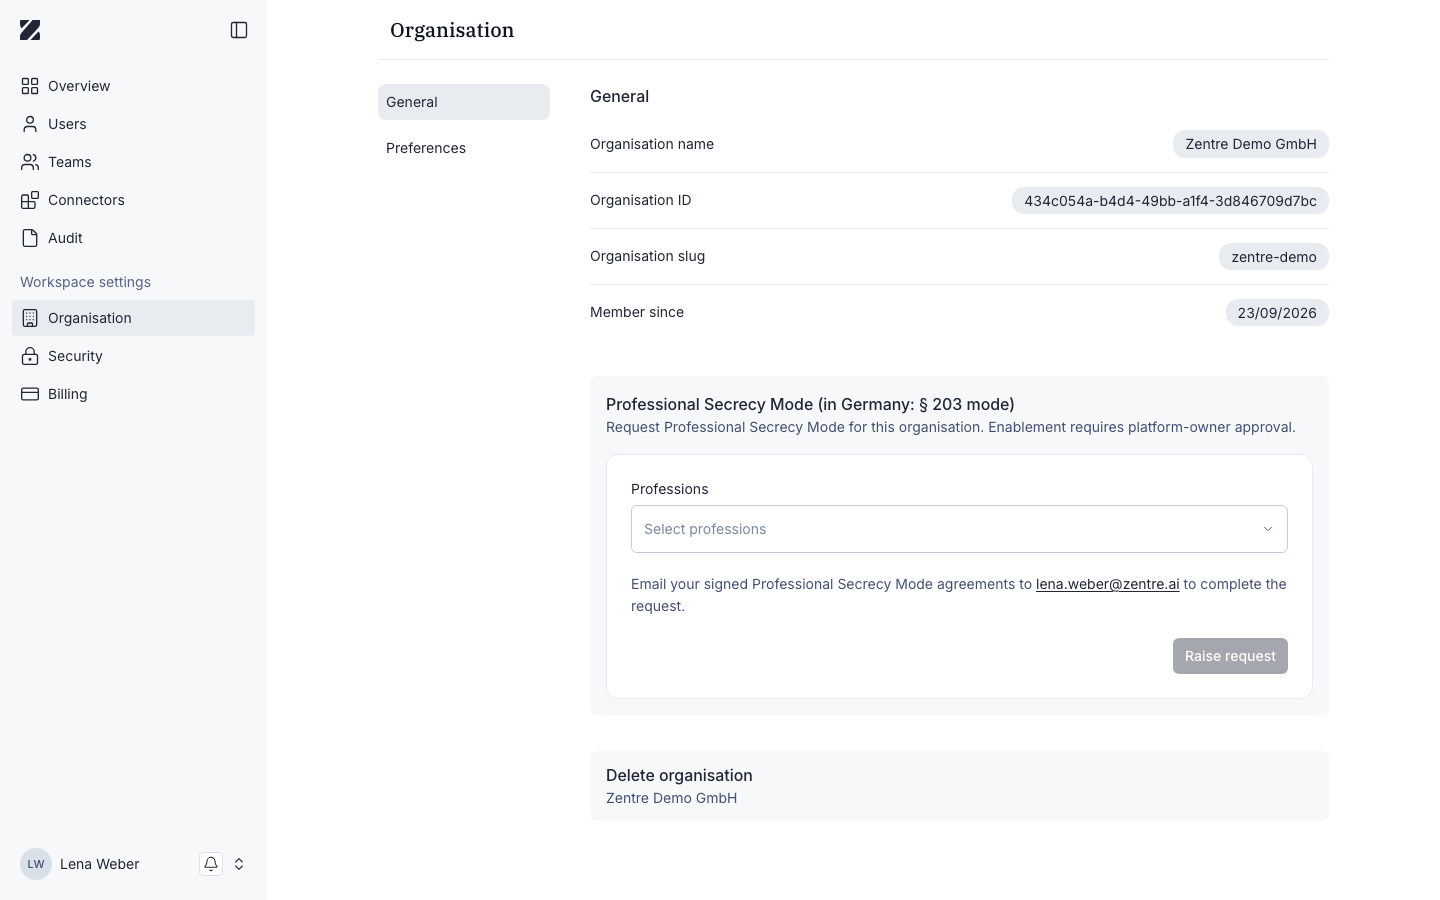1440x900 pixels.
Task: Click the Connectors blocks icon
Action: pos(30,200)
